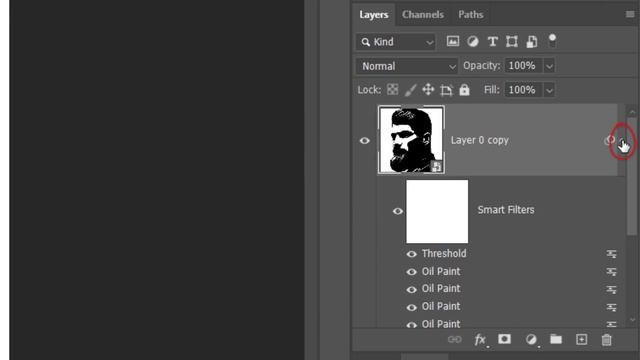Hide the Layer 0 copy layer
This screenshot has height=360, width=640.
[364, 140]
